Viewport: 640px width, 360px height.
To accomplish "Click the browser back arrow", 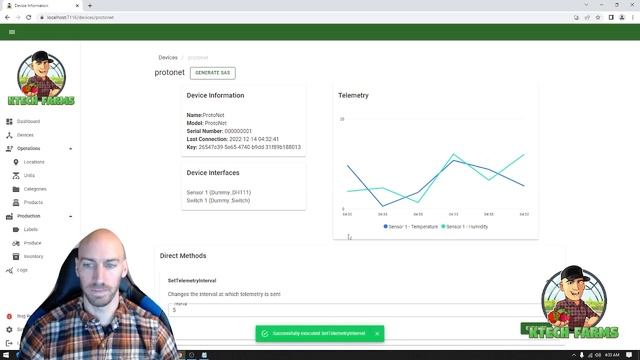I will click(7, 18).
